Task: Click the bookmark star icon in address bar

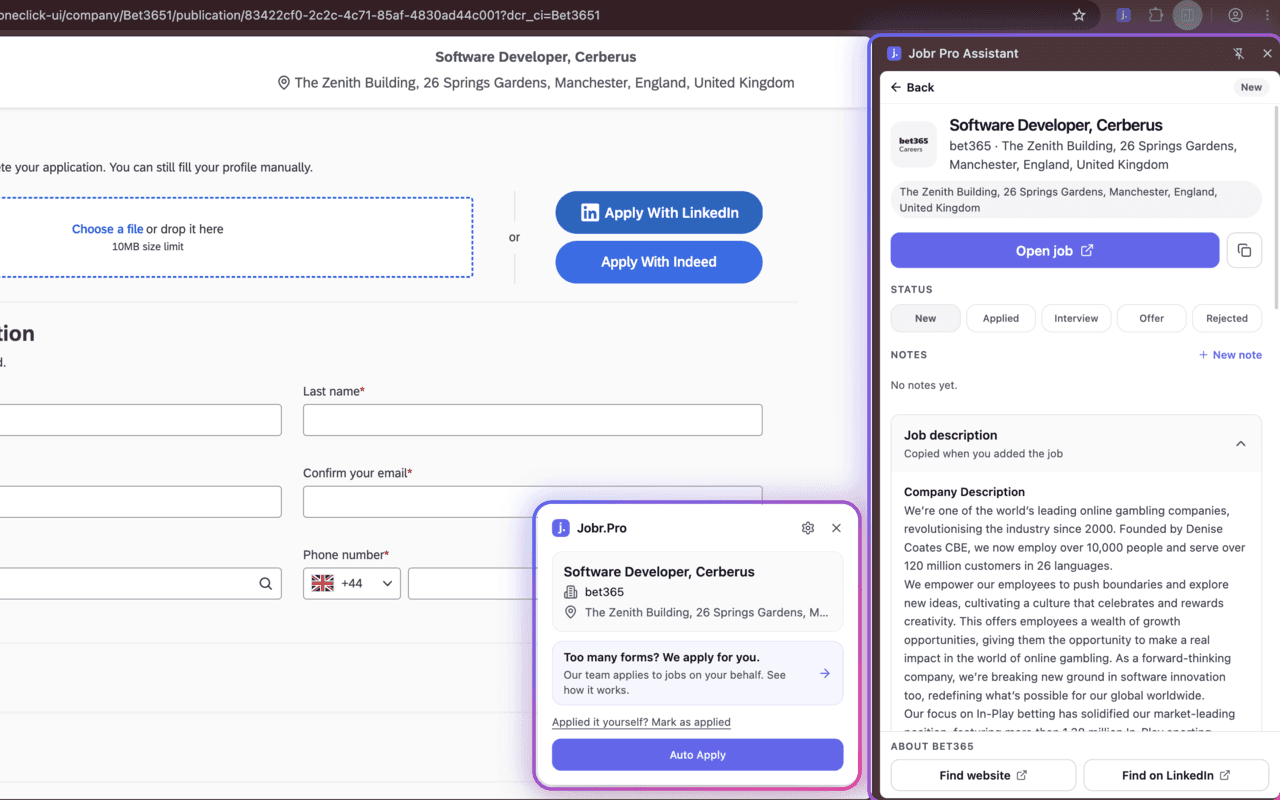Action: tap(1079, 15)
